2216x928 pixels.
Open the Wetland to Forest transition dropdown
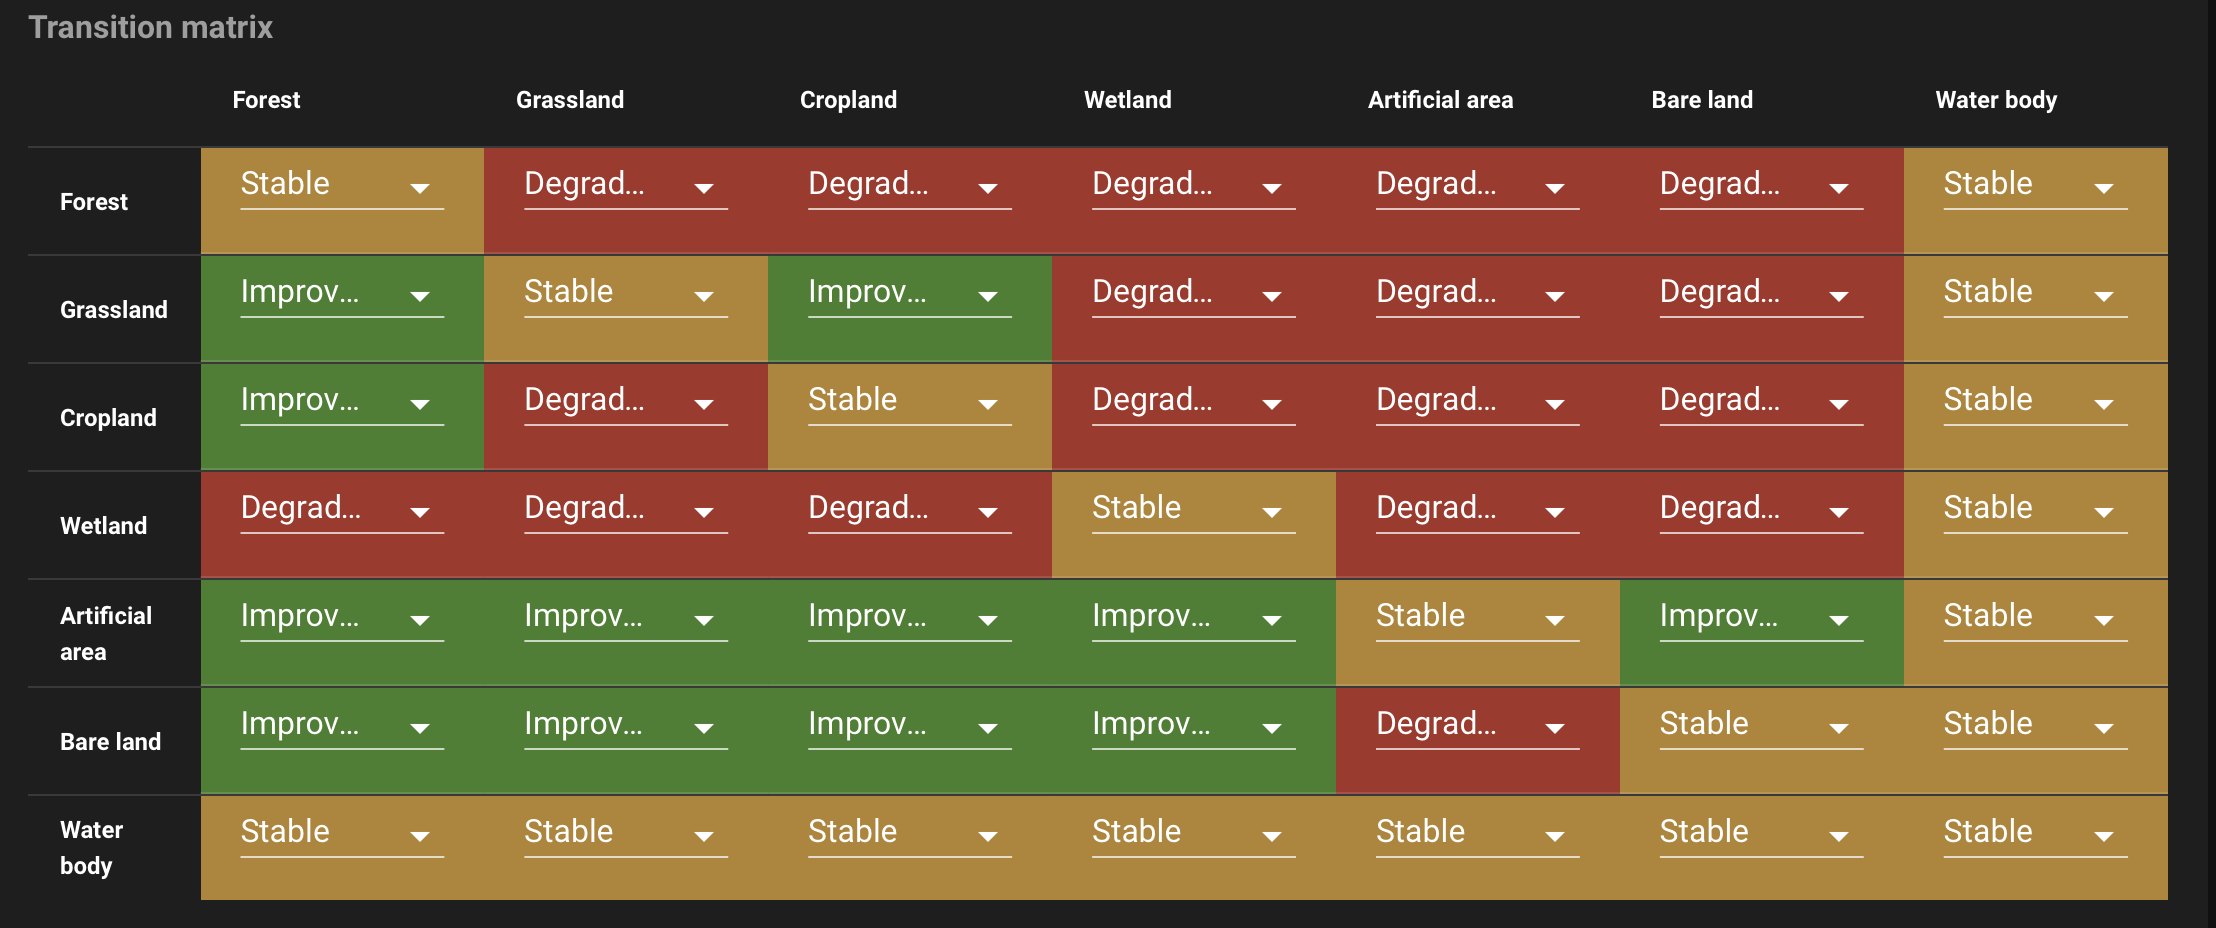(342, 509)
